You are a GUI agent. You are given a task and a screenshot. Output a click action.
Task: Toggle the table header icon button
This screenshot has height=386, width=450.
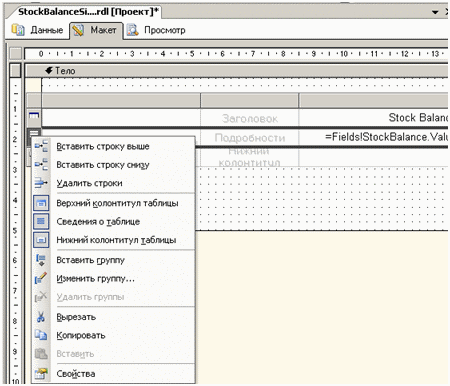tap(41, 203)
